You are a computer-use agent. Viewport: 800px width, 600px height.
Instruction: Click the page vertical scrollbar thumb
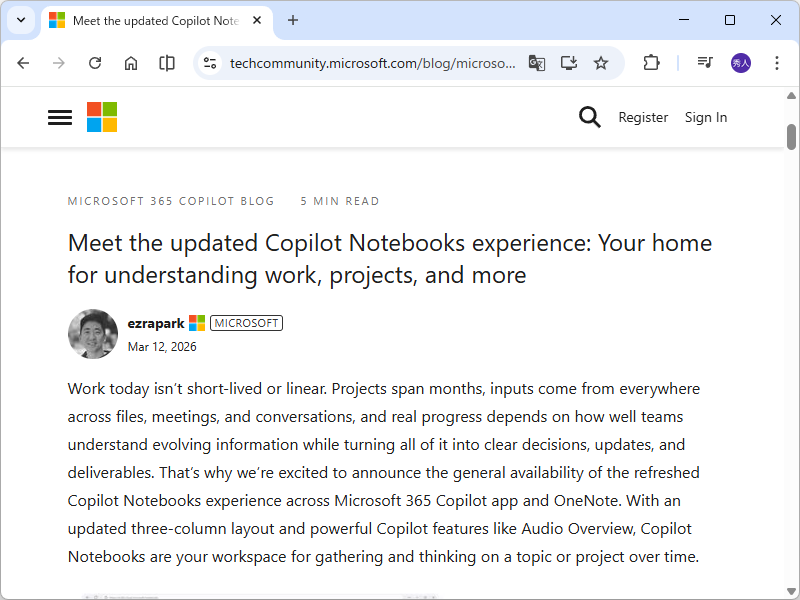coord(791,136)
